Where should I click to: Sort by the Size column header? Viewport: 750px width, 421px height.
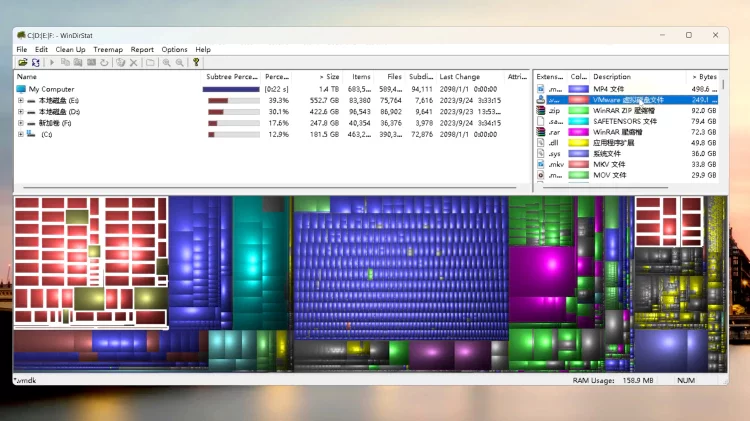(x=329, y=76)
